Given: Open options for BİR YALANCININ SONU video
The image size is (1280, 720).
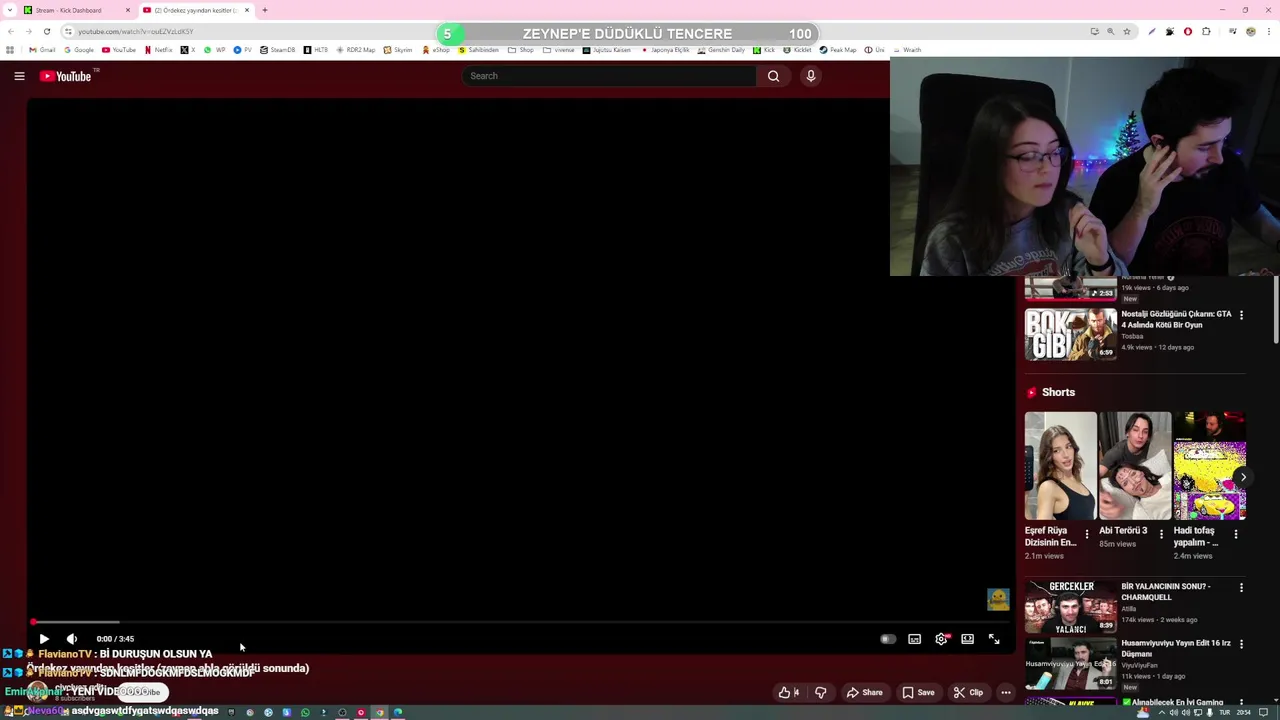Looking at the screenshot, I should pyautogui.click(x=1241, y=588).
